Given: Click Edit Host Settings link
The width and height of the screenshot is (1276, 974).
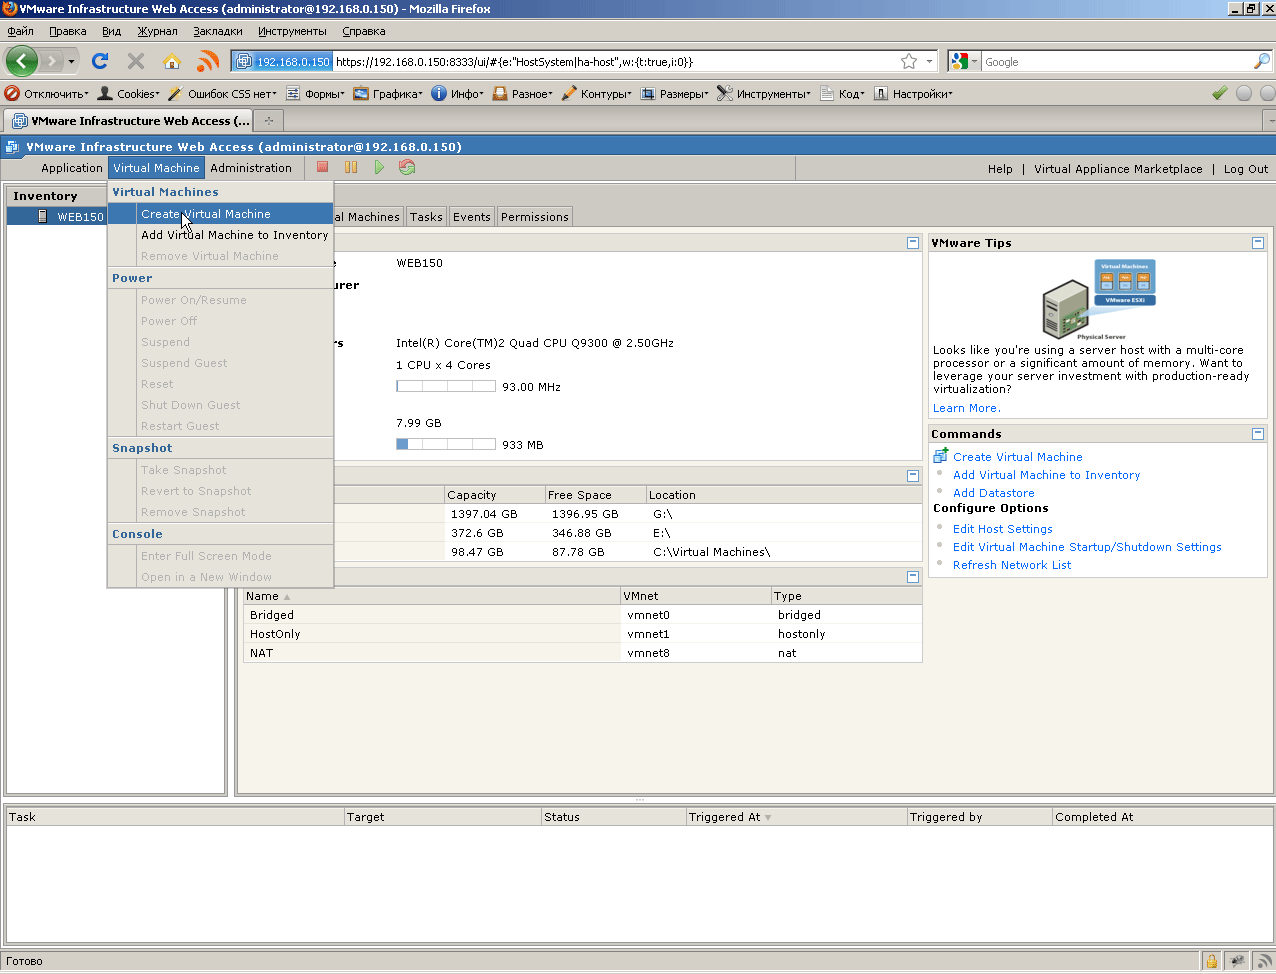Looking at the screenshot, I should (1002, 529).
